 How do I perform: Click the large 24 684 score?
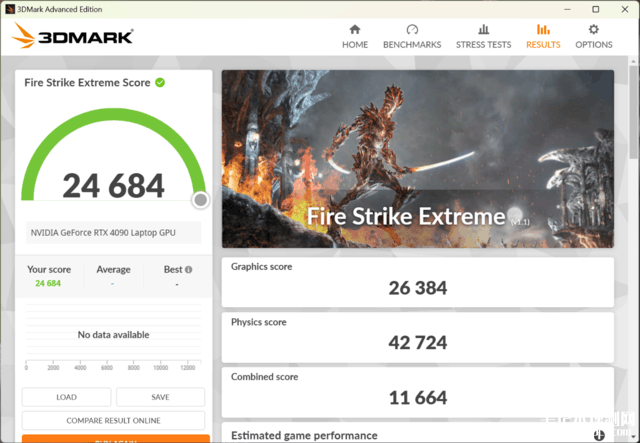coord(113,186)
